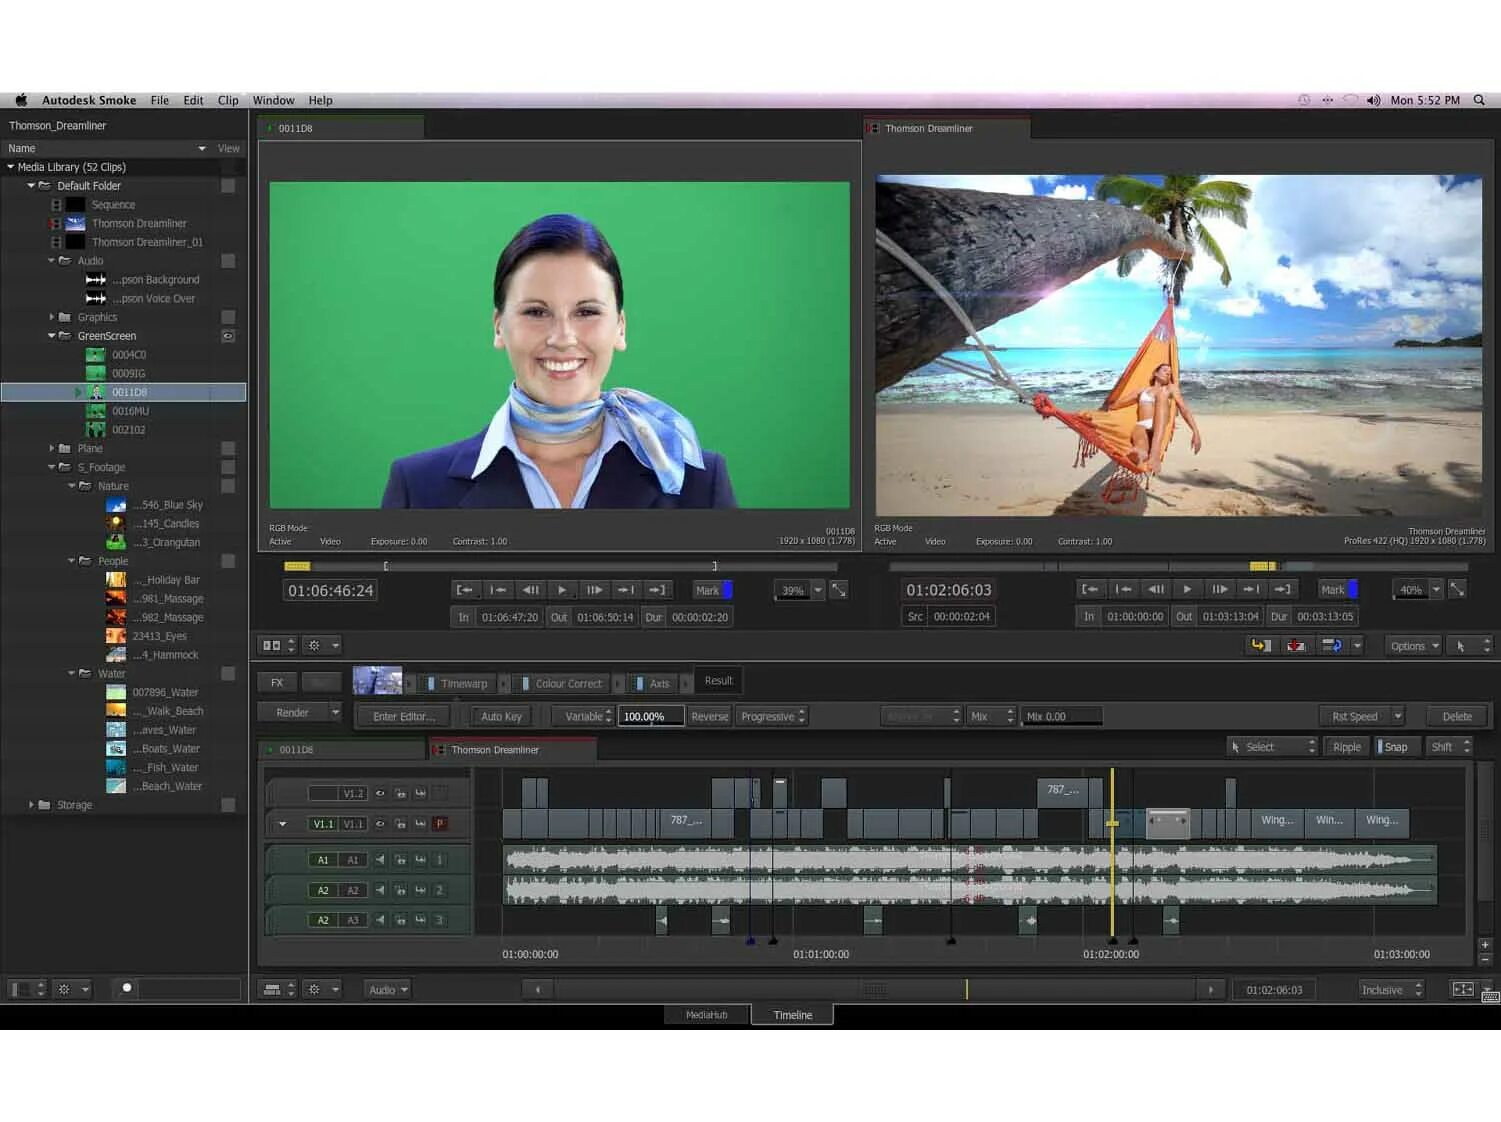1501x1122 pixels.
Task: Toggle visibility eye on track V1.1
Action: [x=380, y=825]
